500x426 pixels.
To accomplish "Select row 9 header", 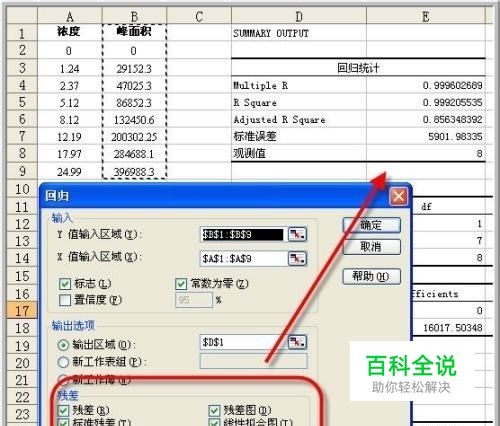I will point(22,171).
